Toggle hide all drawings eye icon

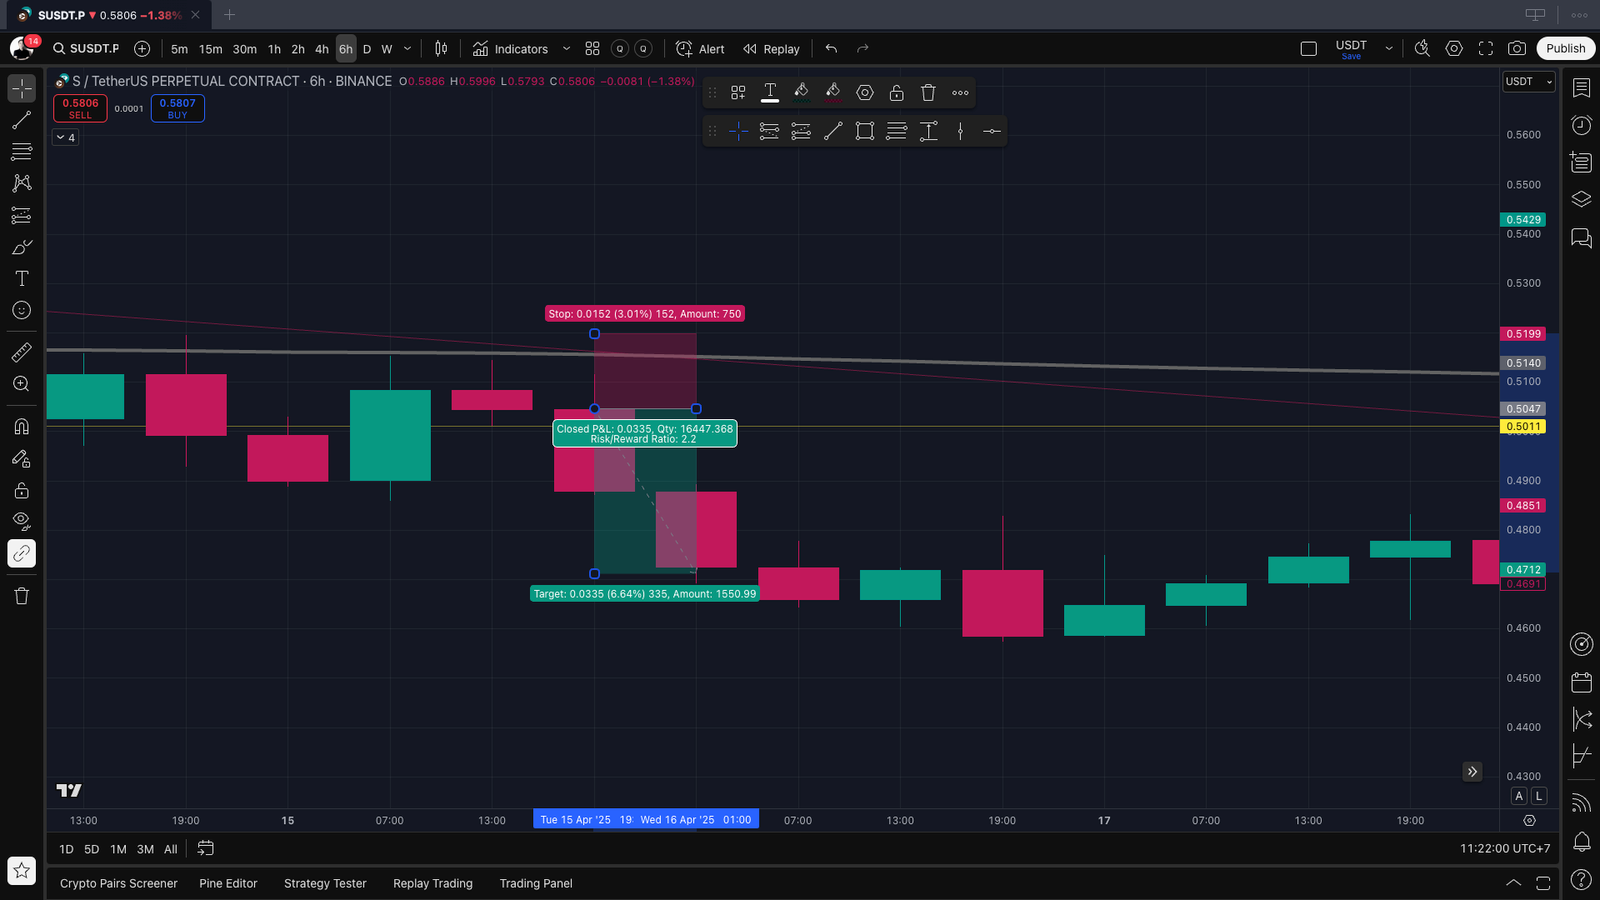tap(21, 521)
